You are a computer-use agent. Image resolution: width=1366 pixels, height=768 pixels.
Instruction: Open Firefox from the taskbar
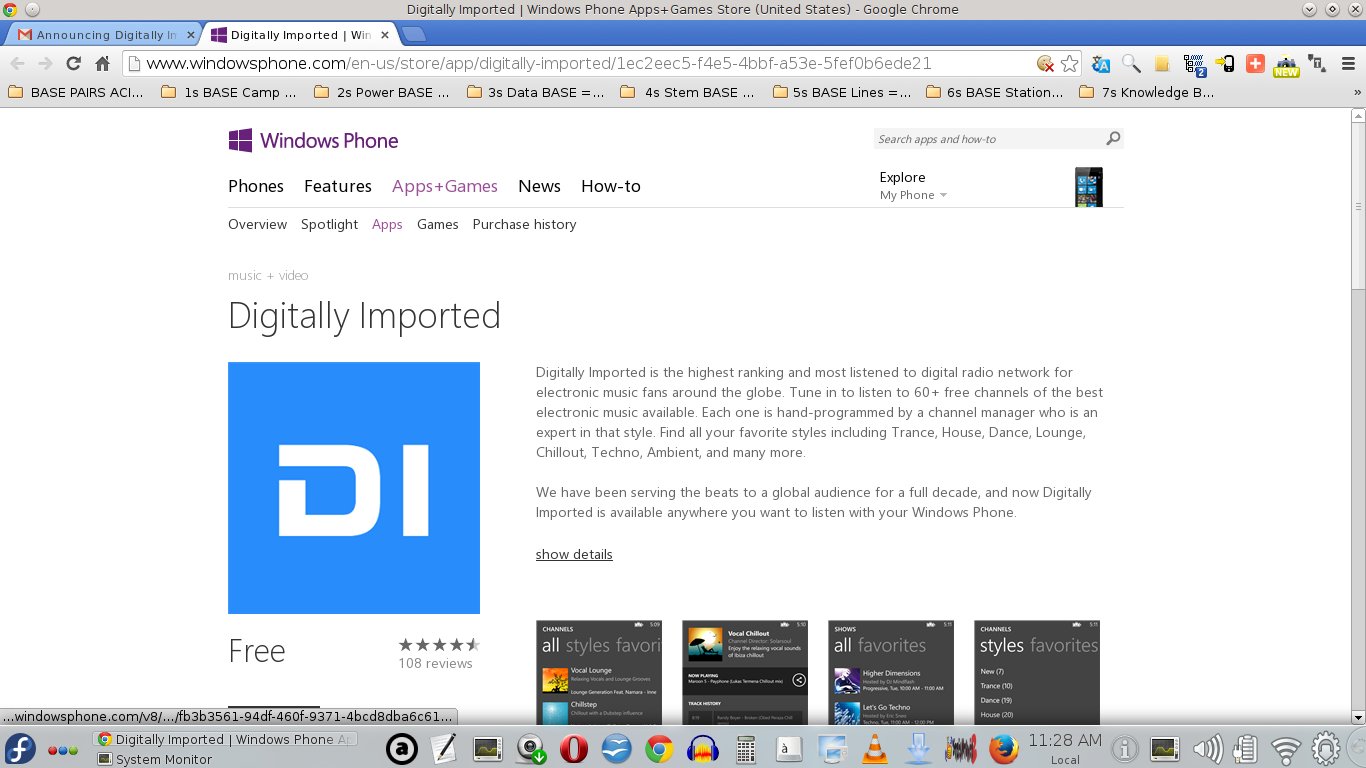click(x=1003, y=748)
